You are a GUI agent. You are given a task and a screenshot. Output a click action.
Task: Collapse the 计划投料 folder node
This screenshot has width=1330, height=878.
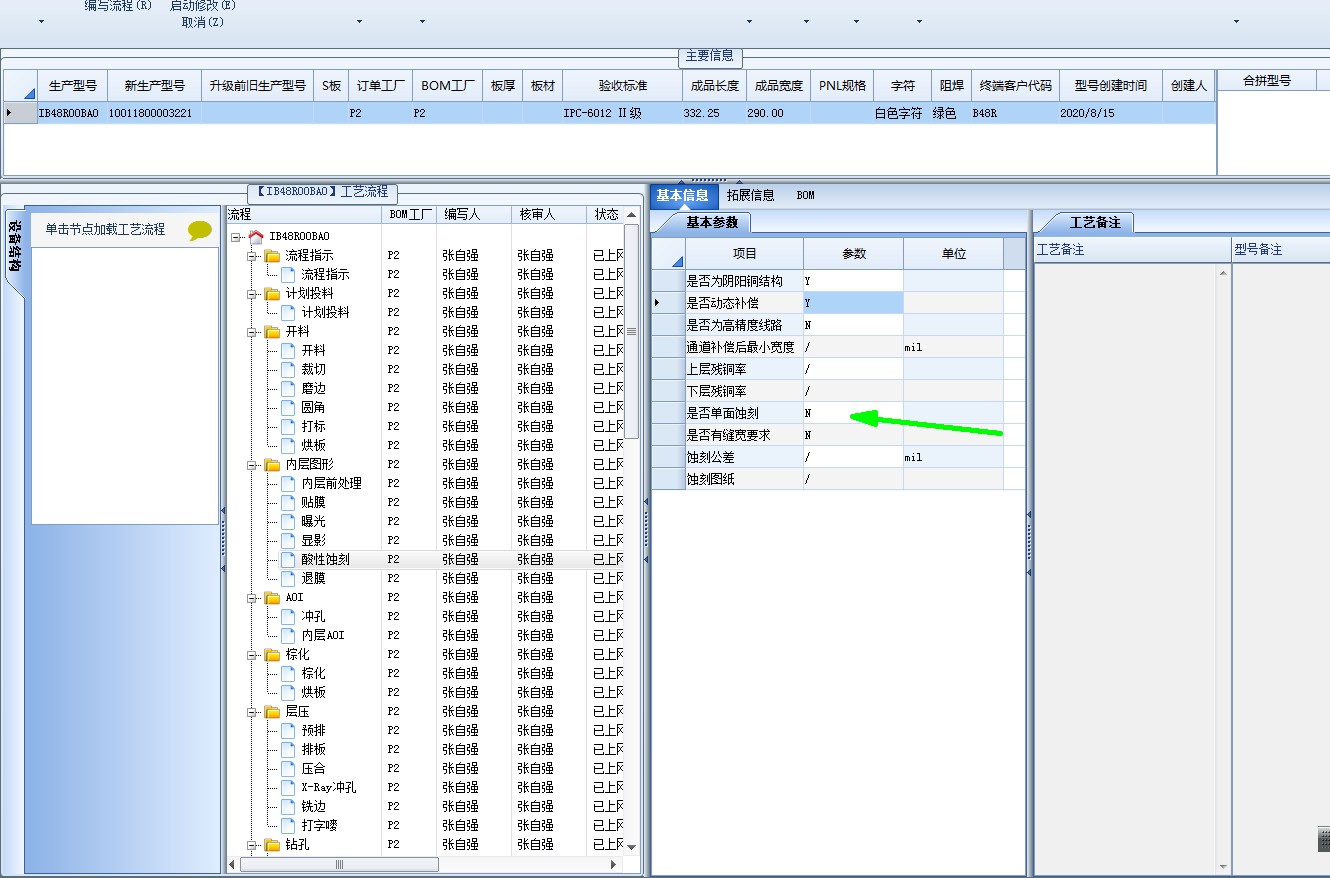tap(253, 293)
